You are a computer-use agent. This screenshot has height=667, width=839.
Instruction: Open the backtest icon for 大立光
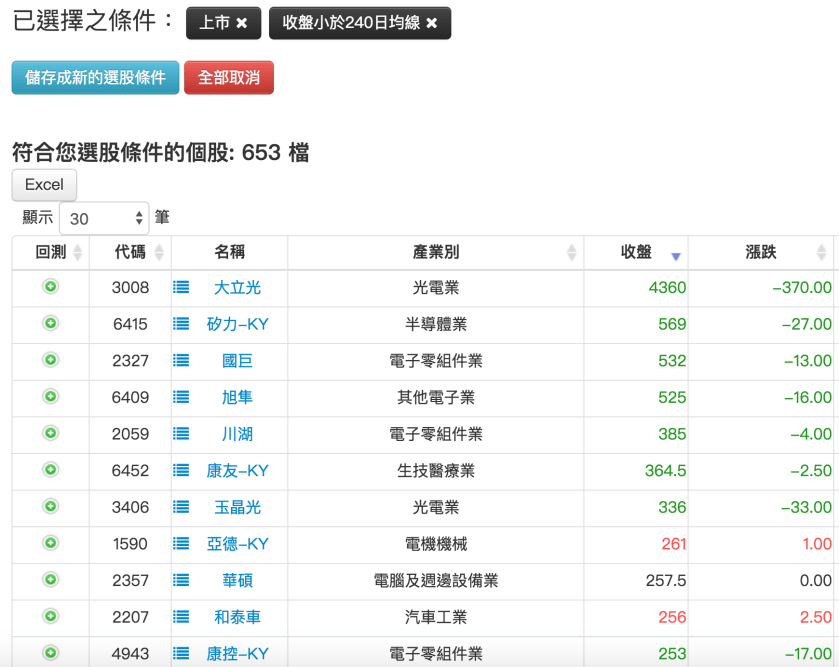[50, 287]
